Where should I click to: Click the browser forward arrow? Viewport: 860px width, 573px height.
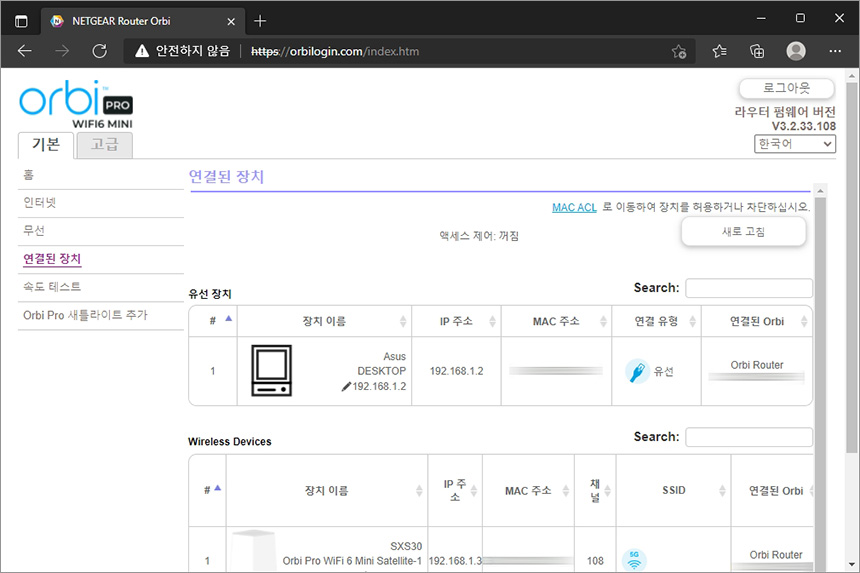tap(62, 52)
